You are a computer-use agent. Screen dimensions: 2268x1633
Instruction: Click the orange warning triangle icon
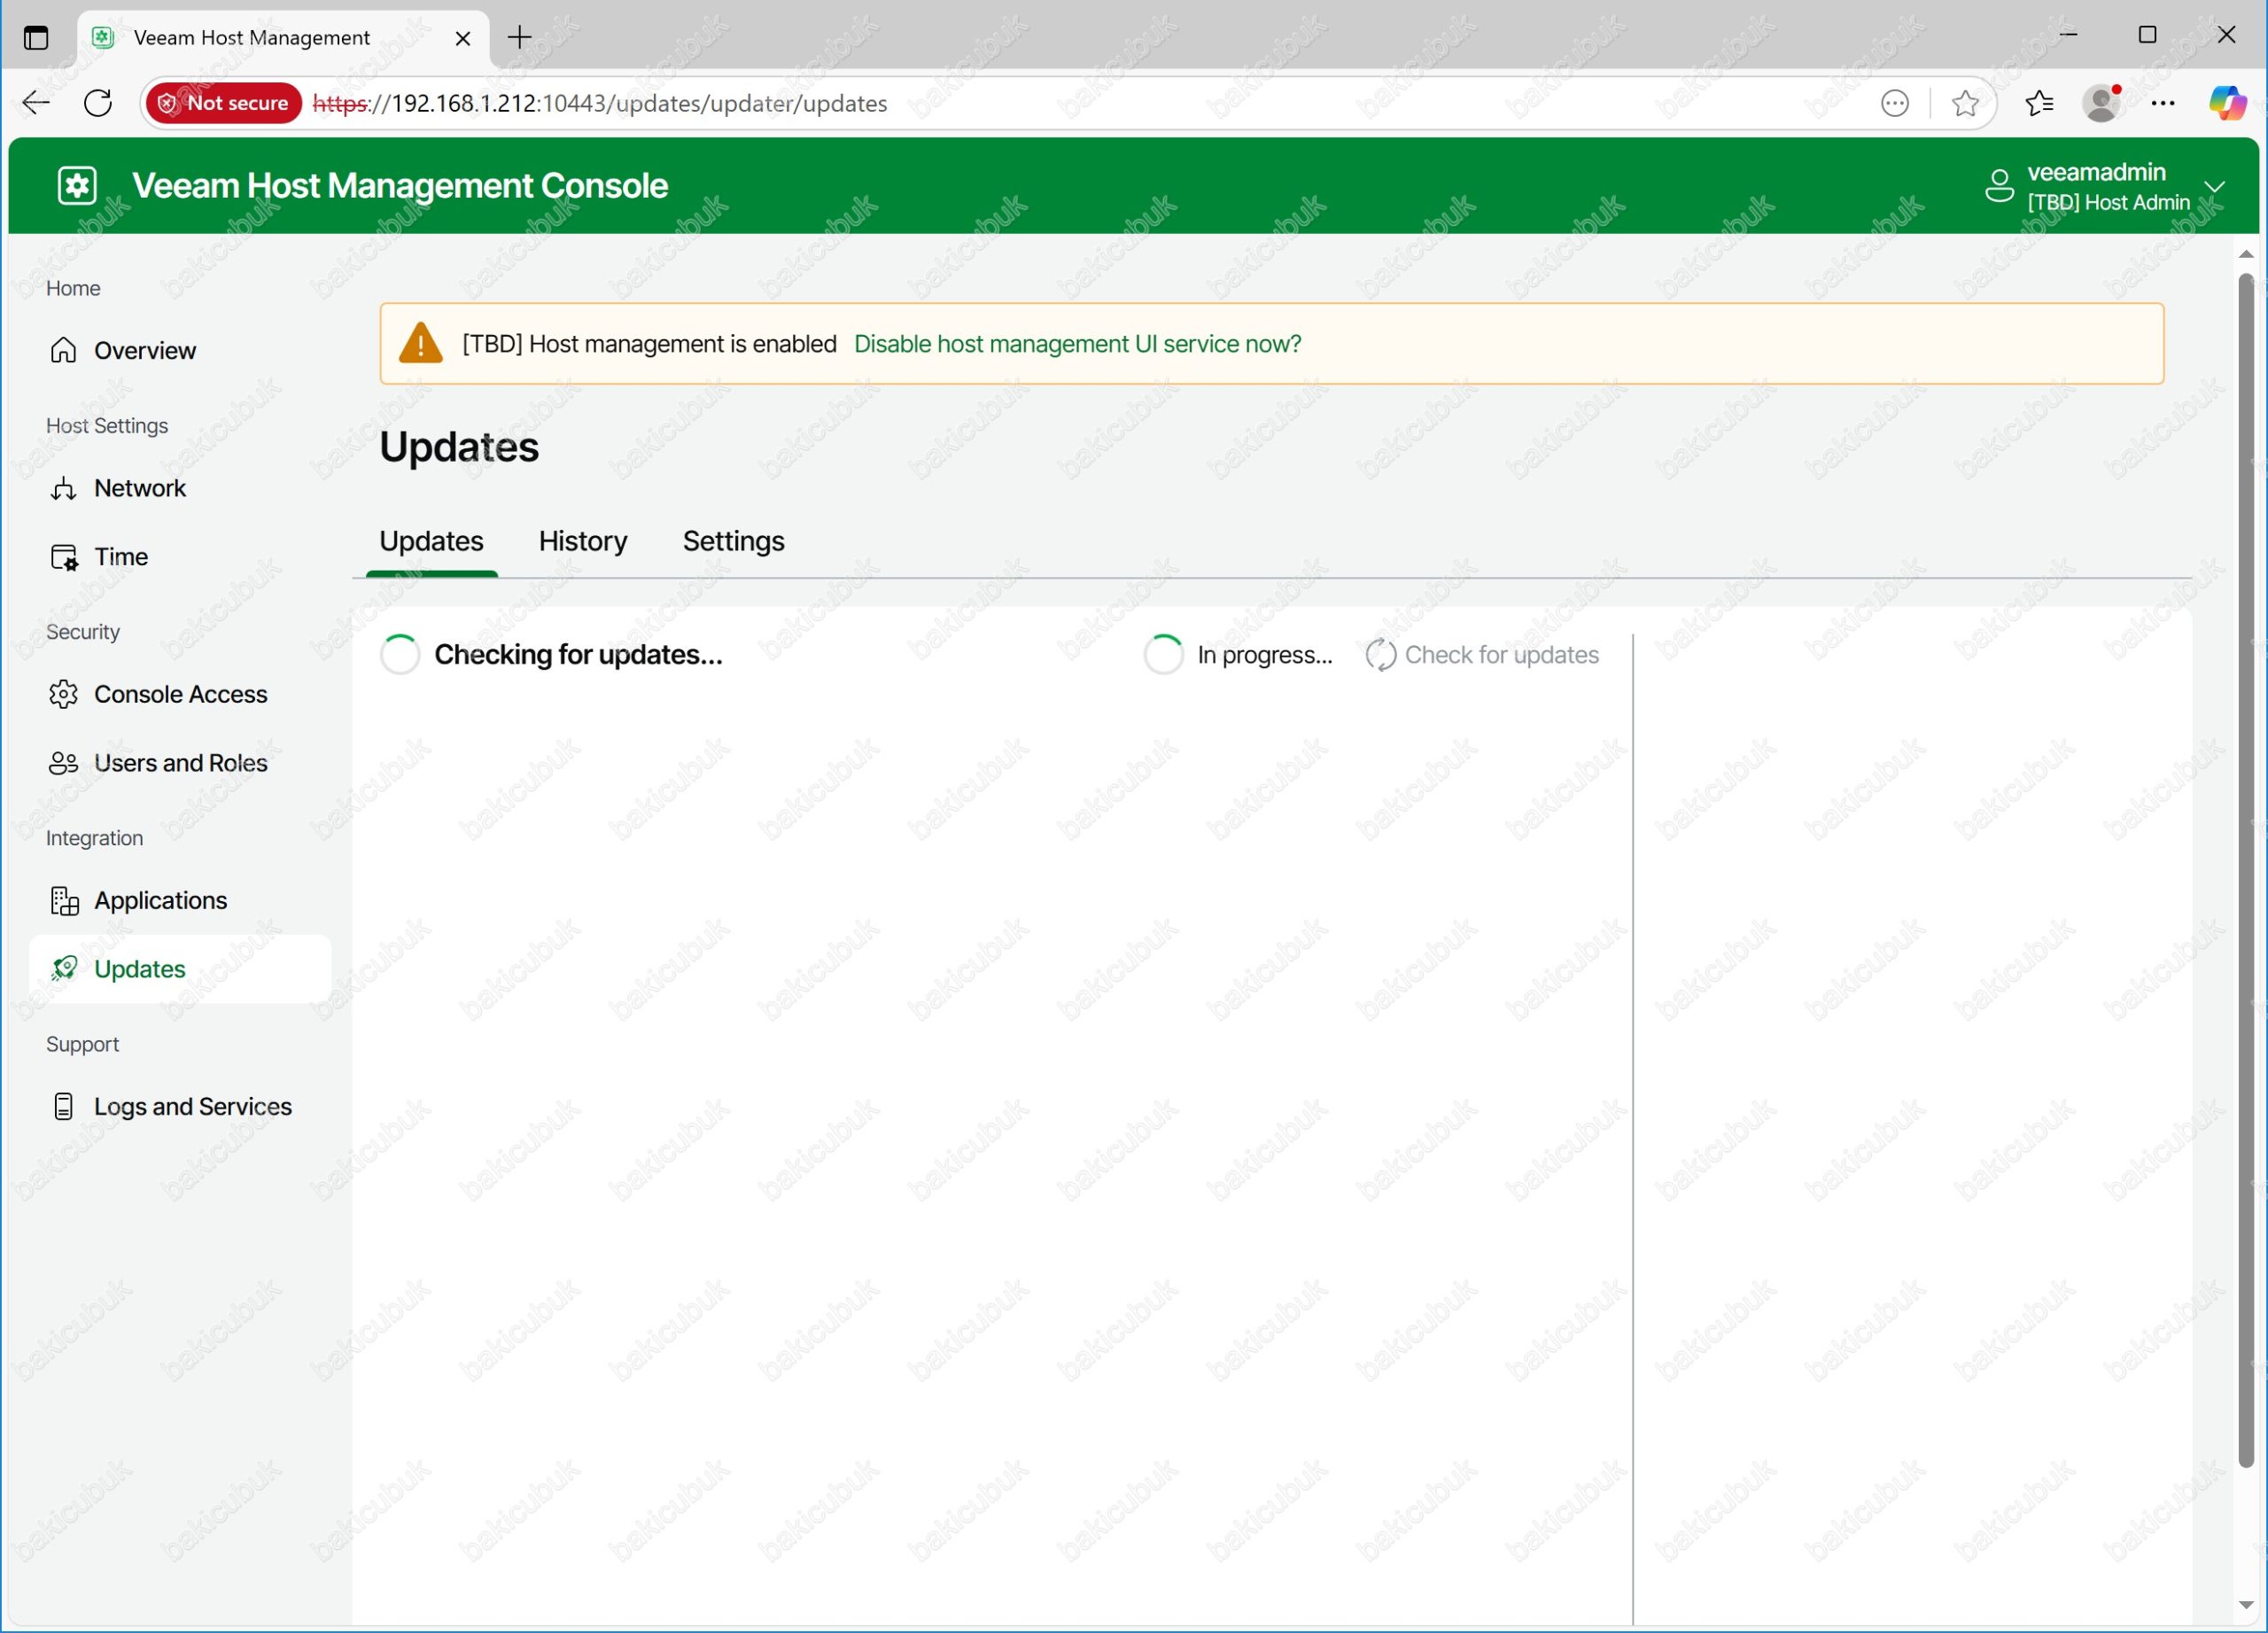pos(421,343)
